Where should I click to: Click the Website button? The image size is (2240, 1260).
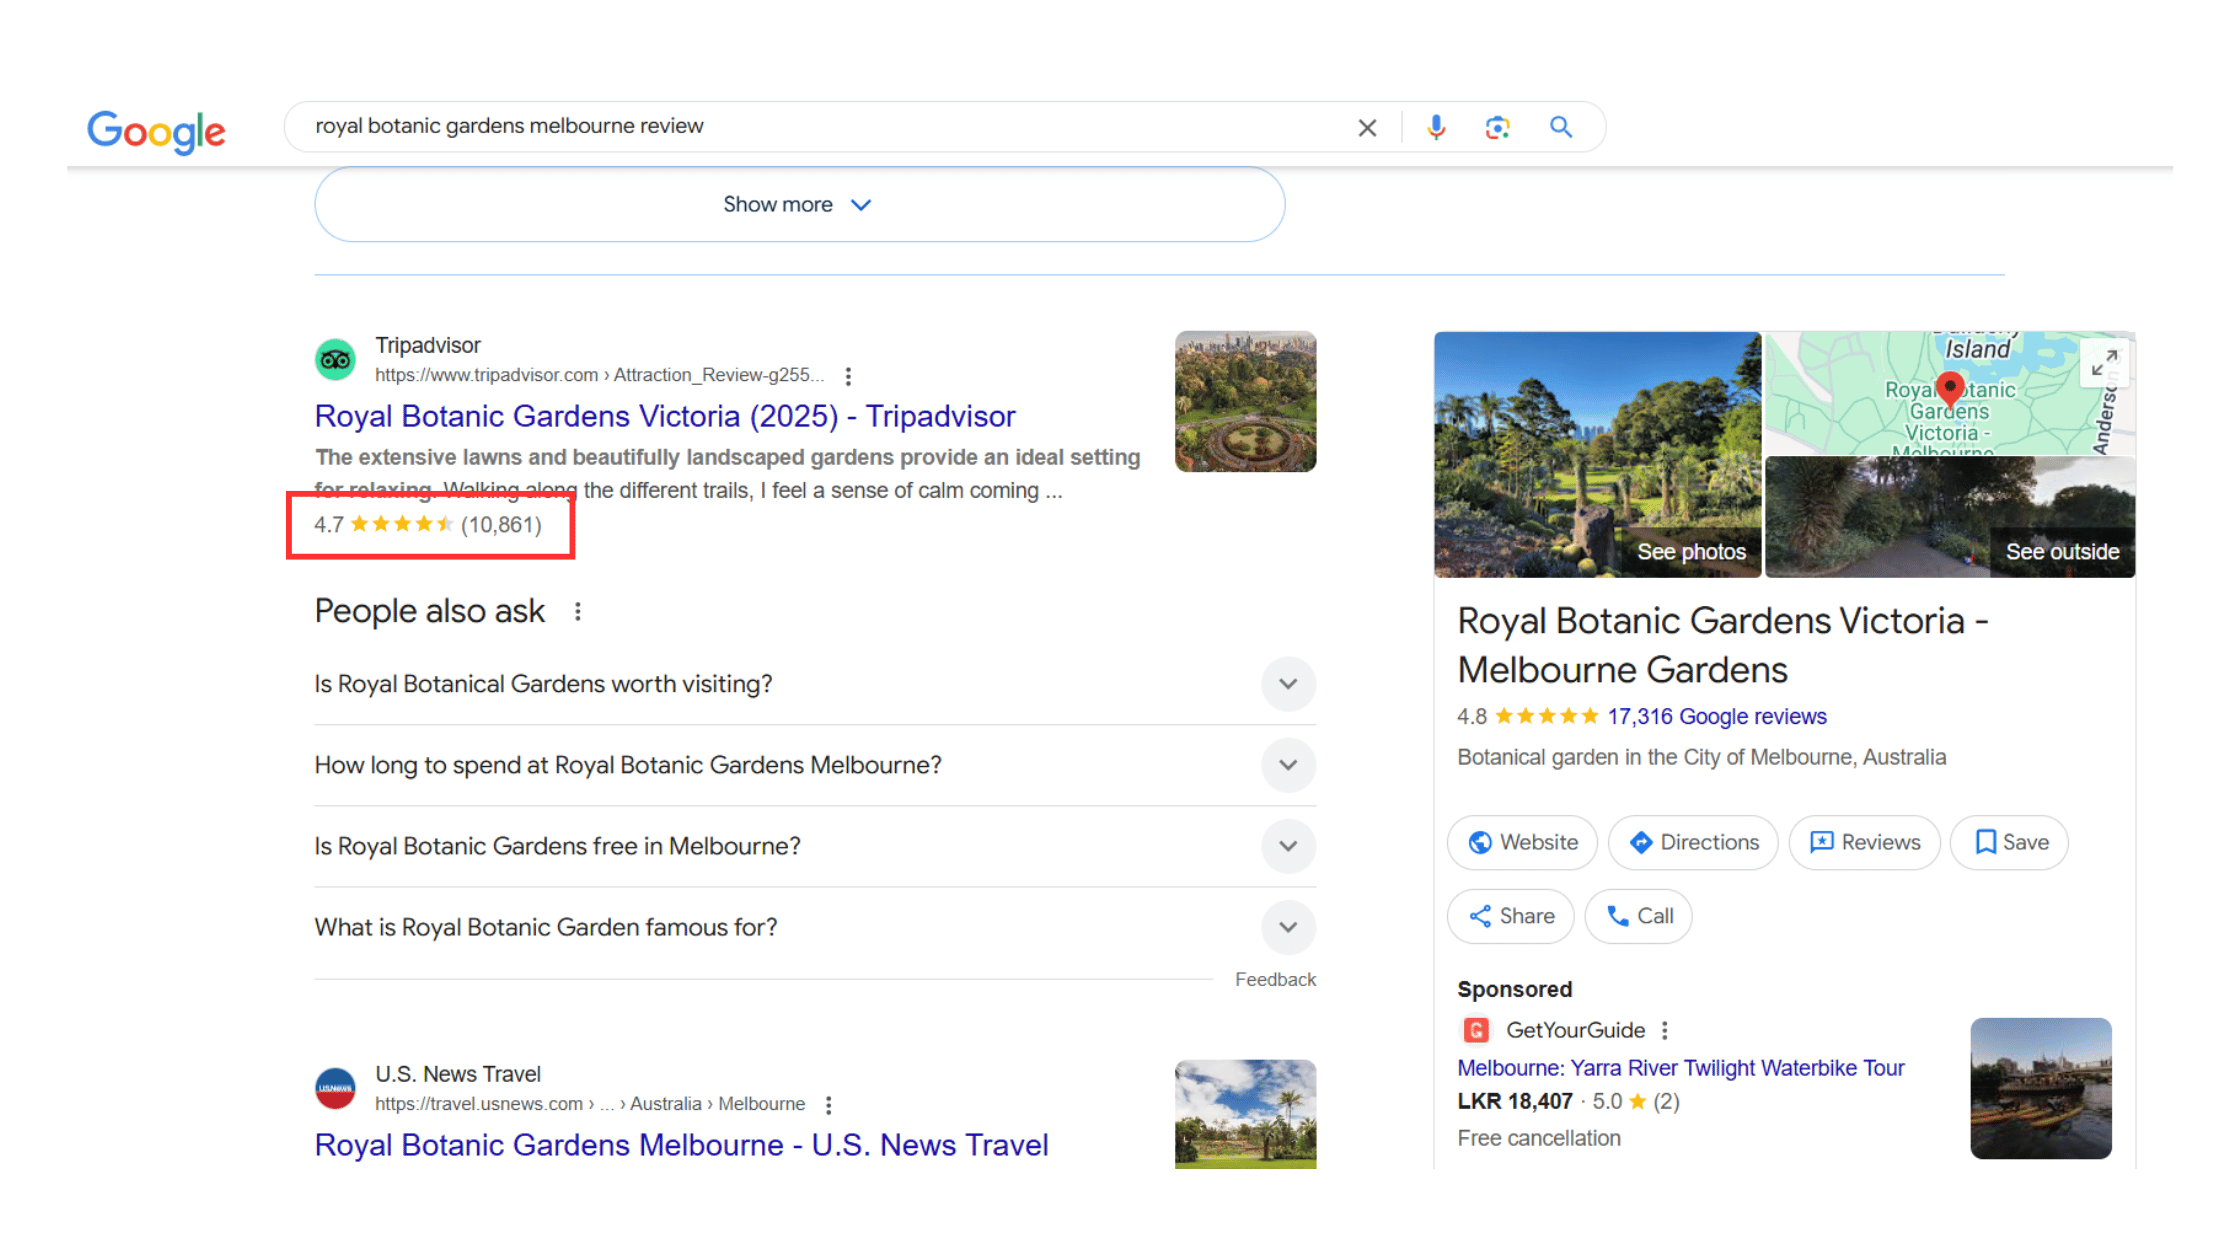[1522, 843]
